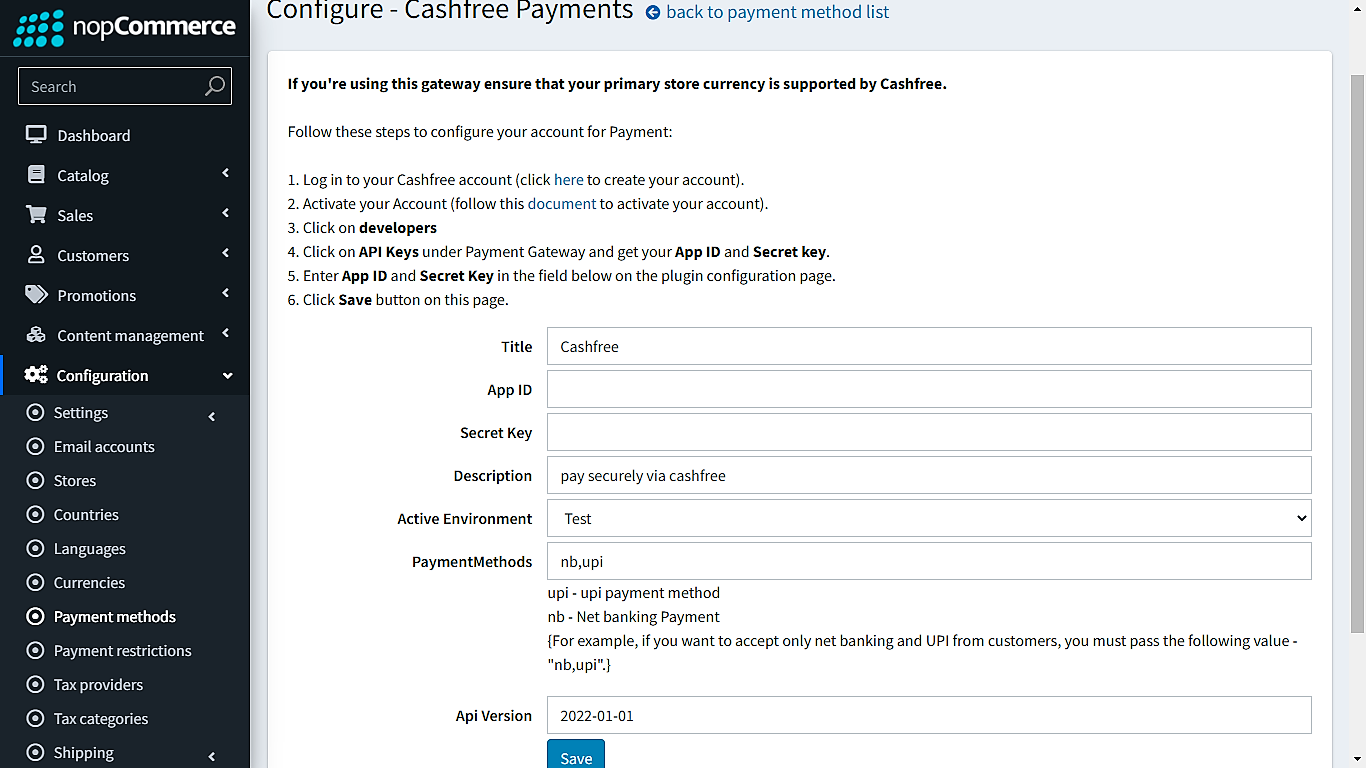Open the 'here' link to create account

point(568,180)
